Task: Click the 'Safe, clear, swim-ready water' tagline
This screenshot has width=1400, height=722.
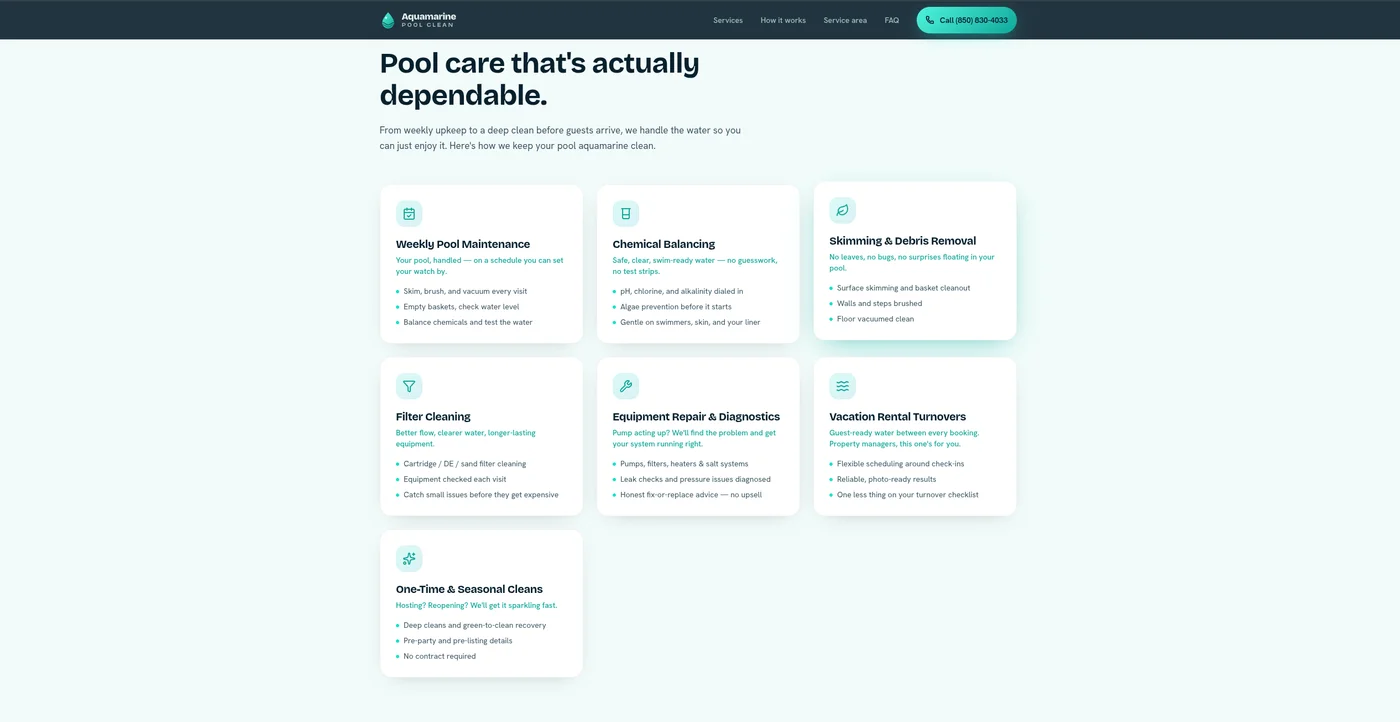Action: pos(695,266)
